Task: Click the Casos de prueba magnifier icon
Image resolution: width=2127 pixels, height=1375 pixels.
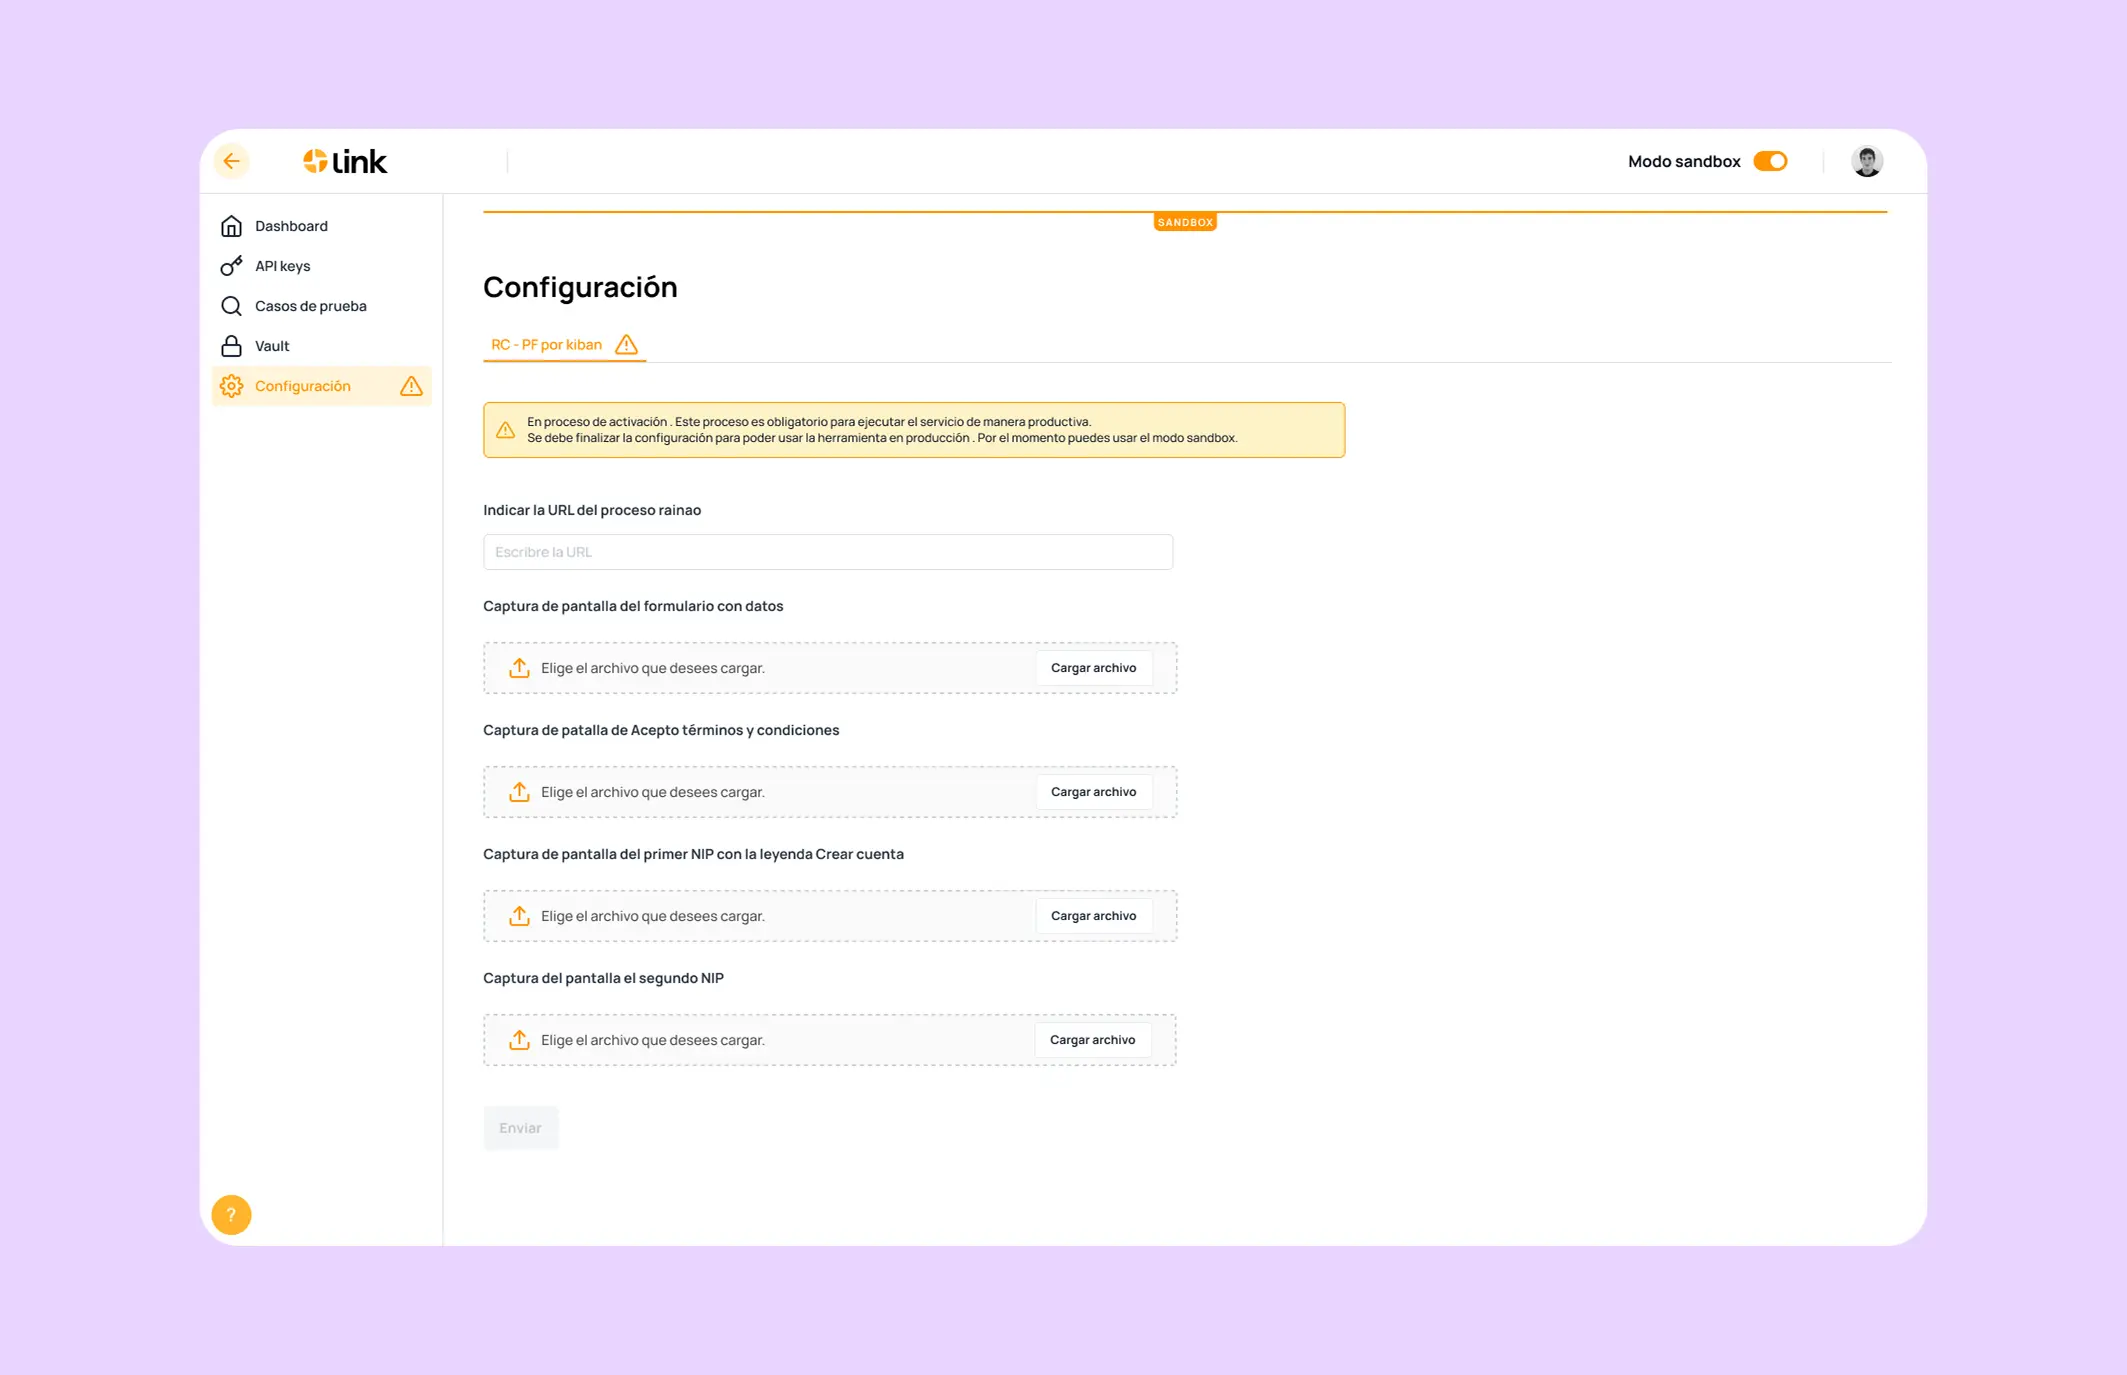Action: click(x=231, y=306)
